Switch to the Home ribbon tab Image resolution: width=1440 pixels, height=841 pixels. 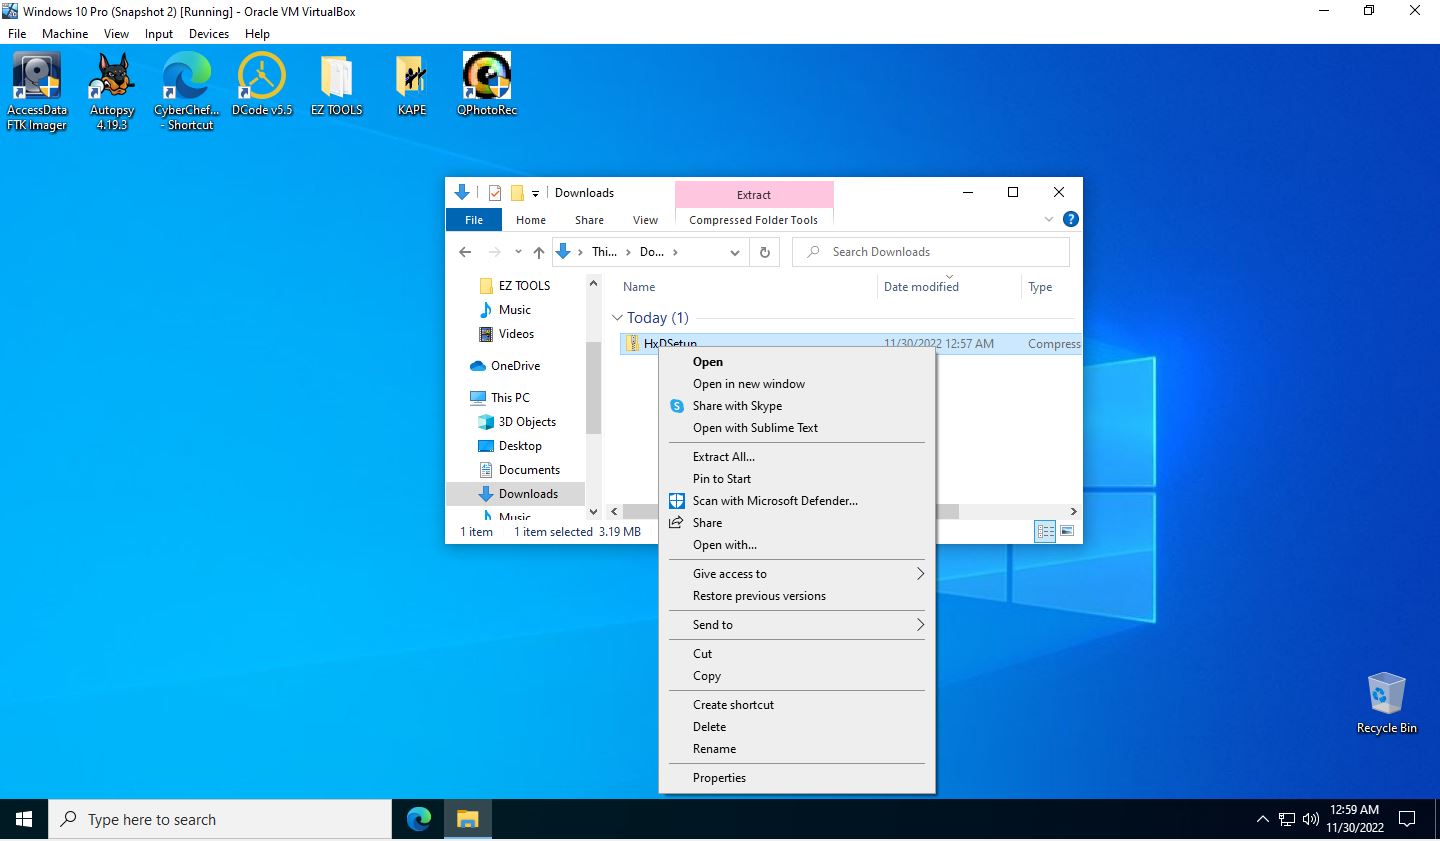click(x=531, y=220)
